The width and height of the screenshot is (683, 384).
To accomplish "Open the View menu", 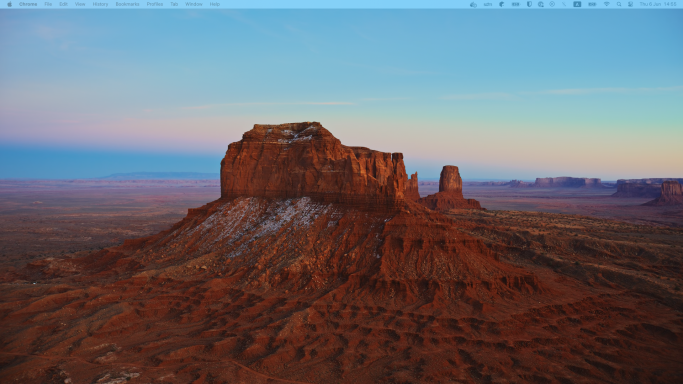I will pyautogui.click(x=80, y=4).
